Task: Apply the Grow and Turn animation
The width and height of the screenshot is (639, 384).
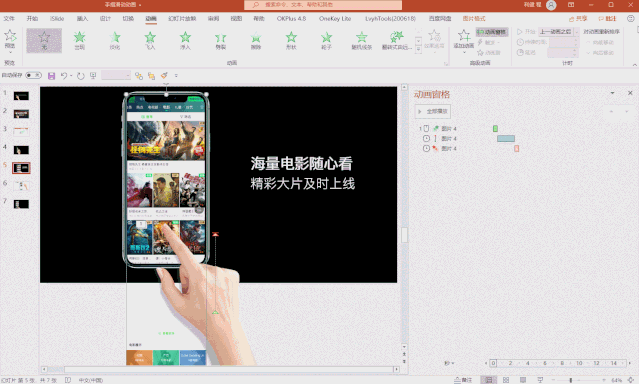Action: point(397,40)
